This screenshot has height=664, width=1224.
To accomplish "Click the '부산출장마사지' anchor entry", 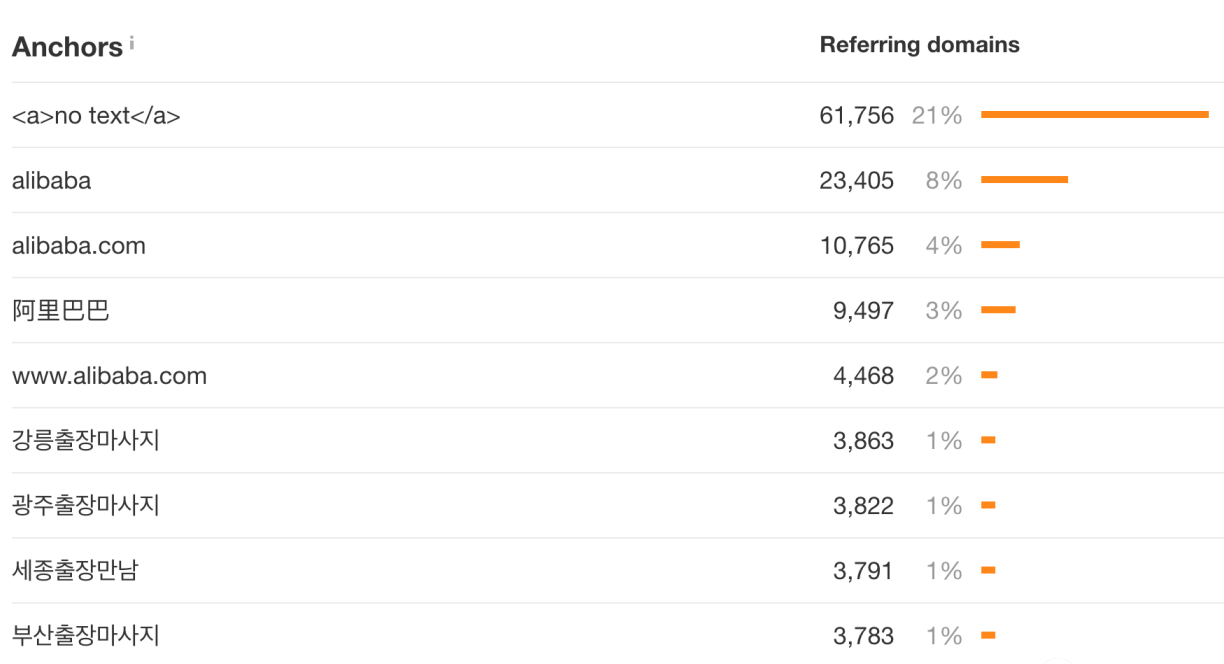I will 86,635.
